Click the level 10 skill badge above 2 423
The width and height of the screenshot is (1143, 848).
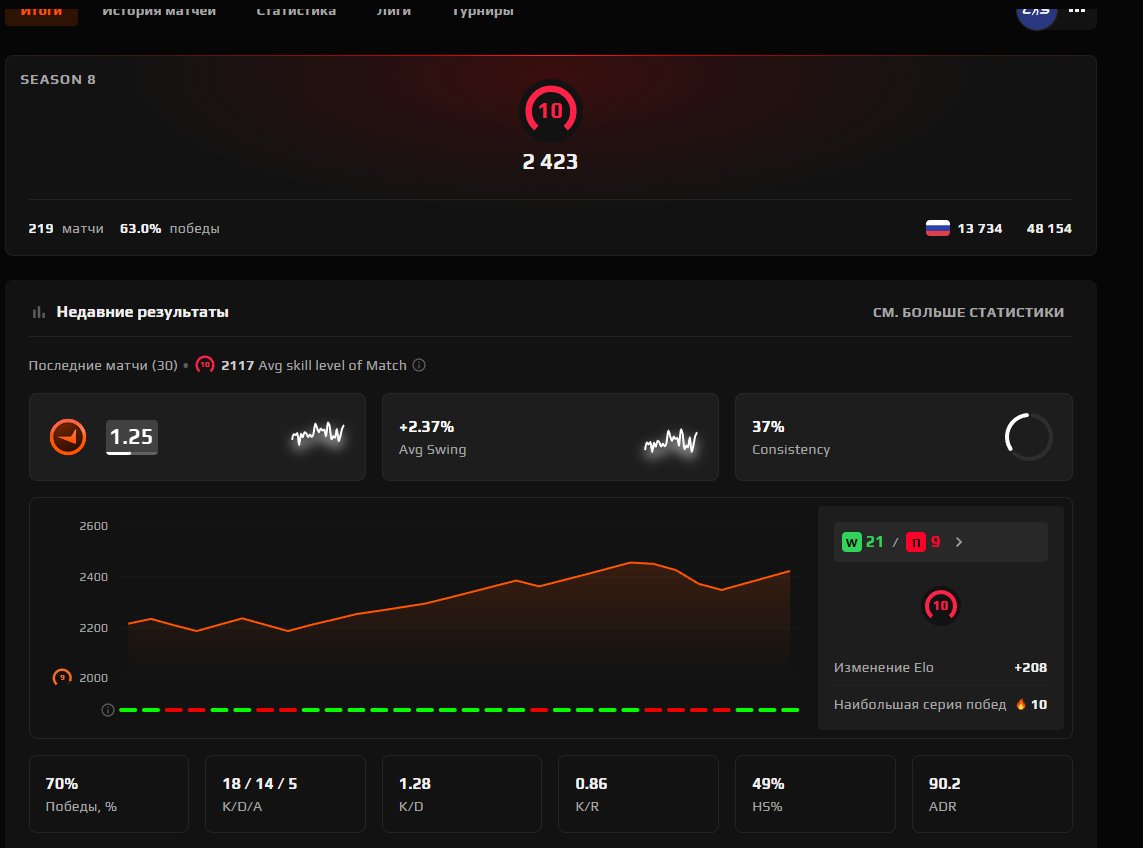coord(550,111)
